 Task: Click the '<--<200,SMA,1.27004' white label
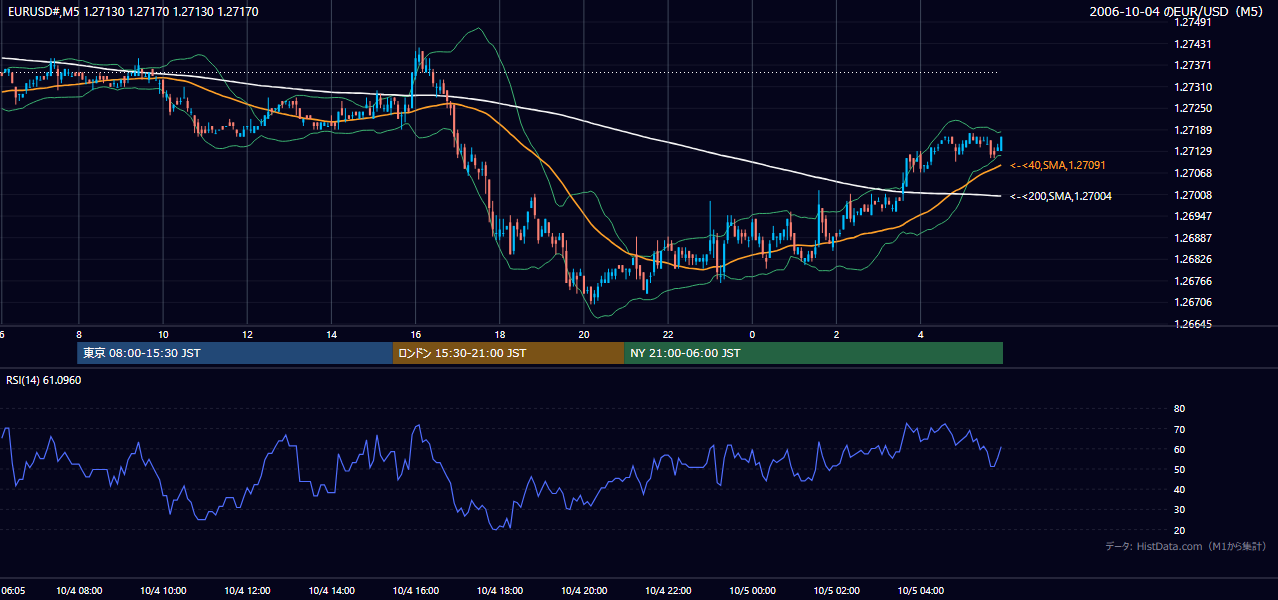[1061, 196]
